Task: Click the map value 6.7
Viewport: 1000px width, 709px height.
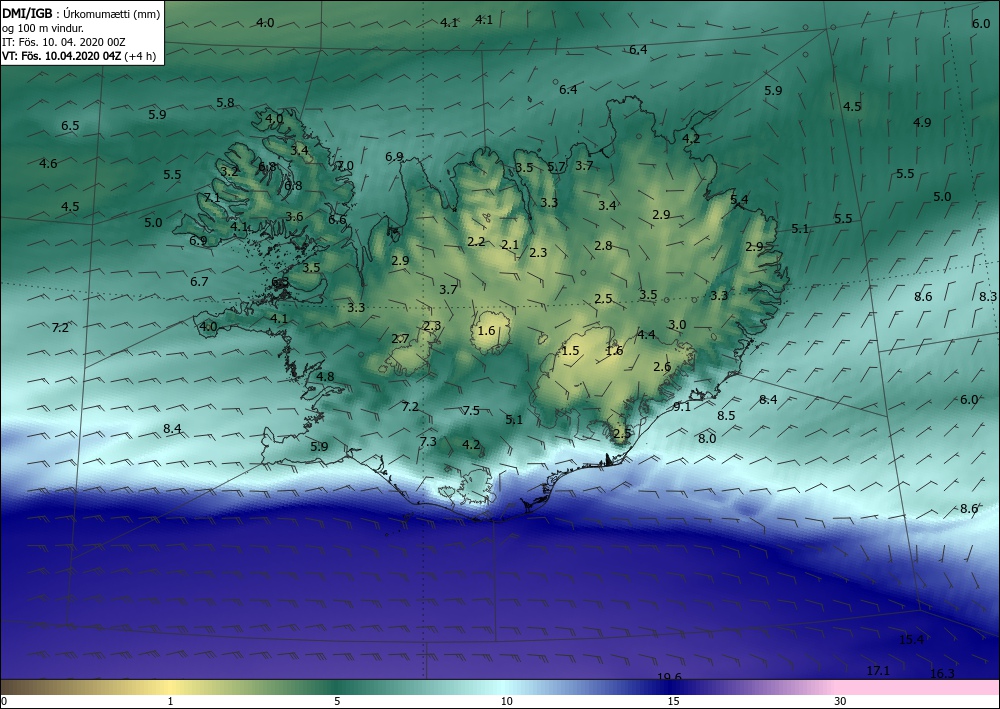Action: (x=200, y=281)
